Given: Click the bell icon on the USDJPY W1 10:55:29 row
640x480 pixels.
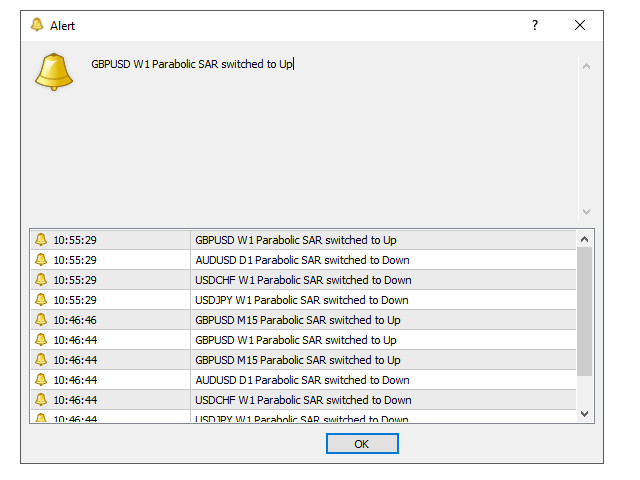Looking at the screenshot, I should [x=41, y=300].
